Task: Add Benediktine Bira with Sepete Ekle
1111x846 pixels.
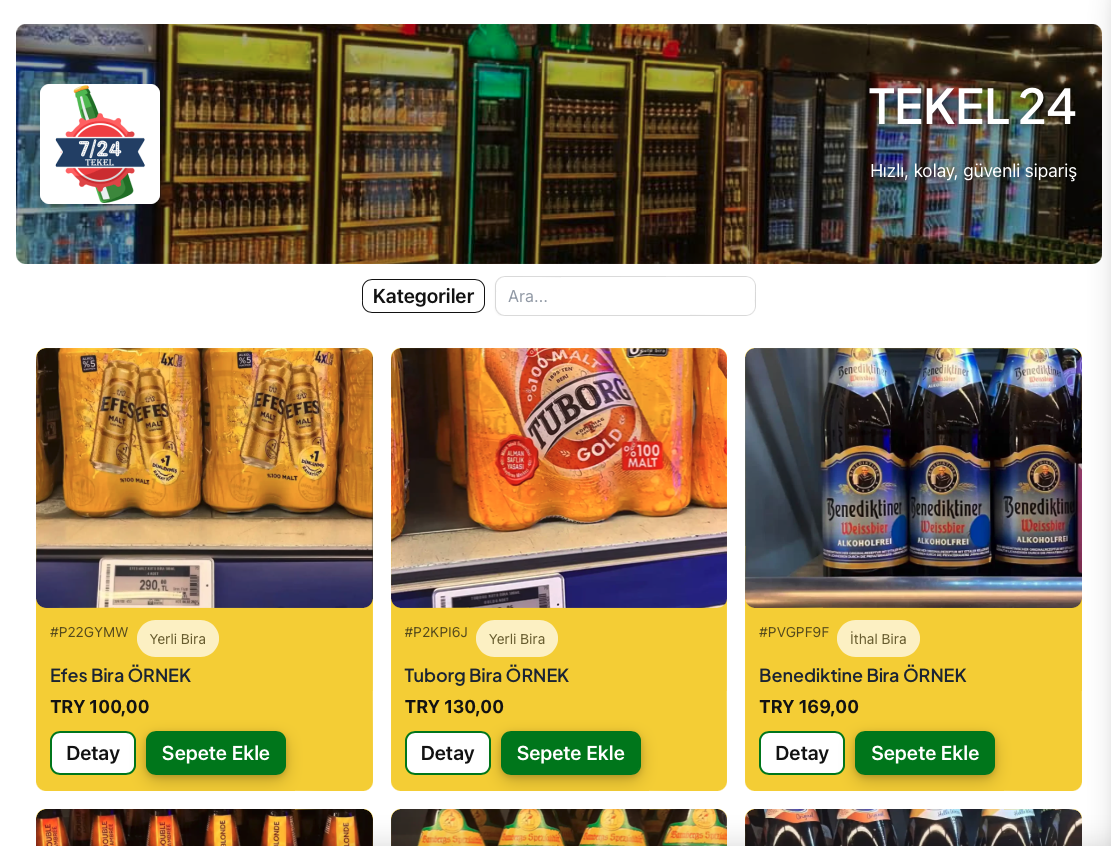Action: tap(925, 752)
